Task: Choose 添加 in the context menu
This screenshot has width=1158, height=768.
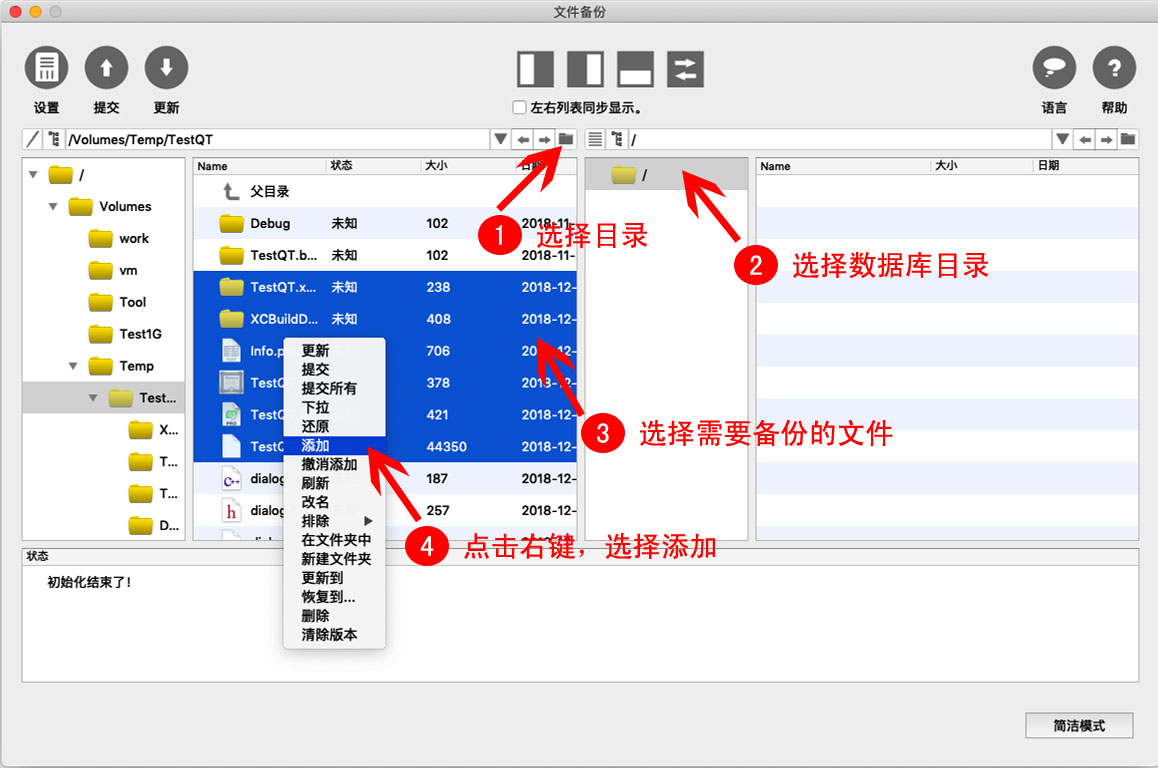Action: coord(335,445)
